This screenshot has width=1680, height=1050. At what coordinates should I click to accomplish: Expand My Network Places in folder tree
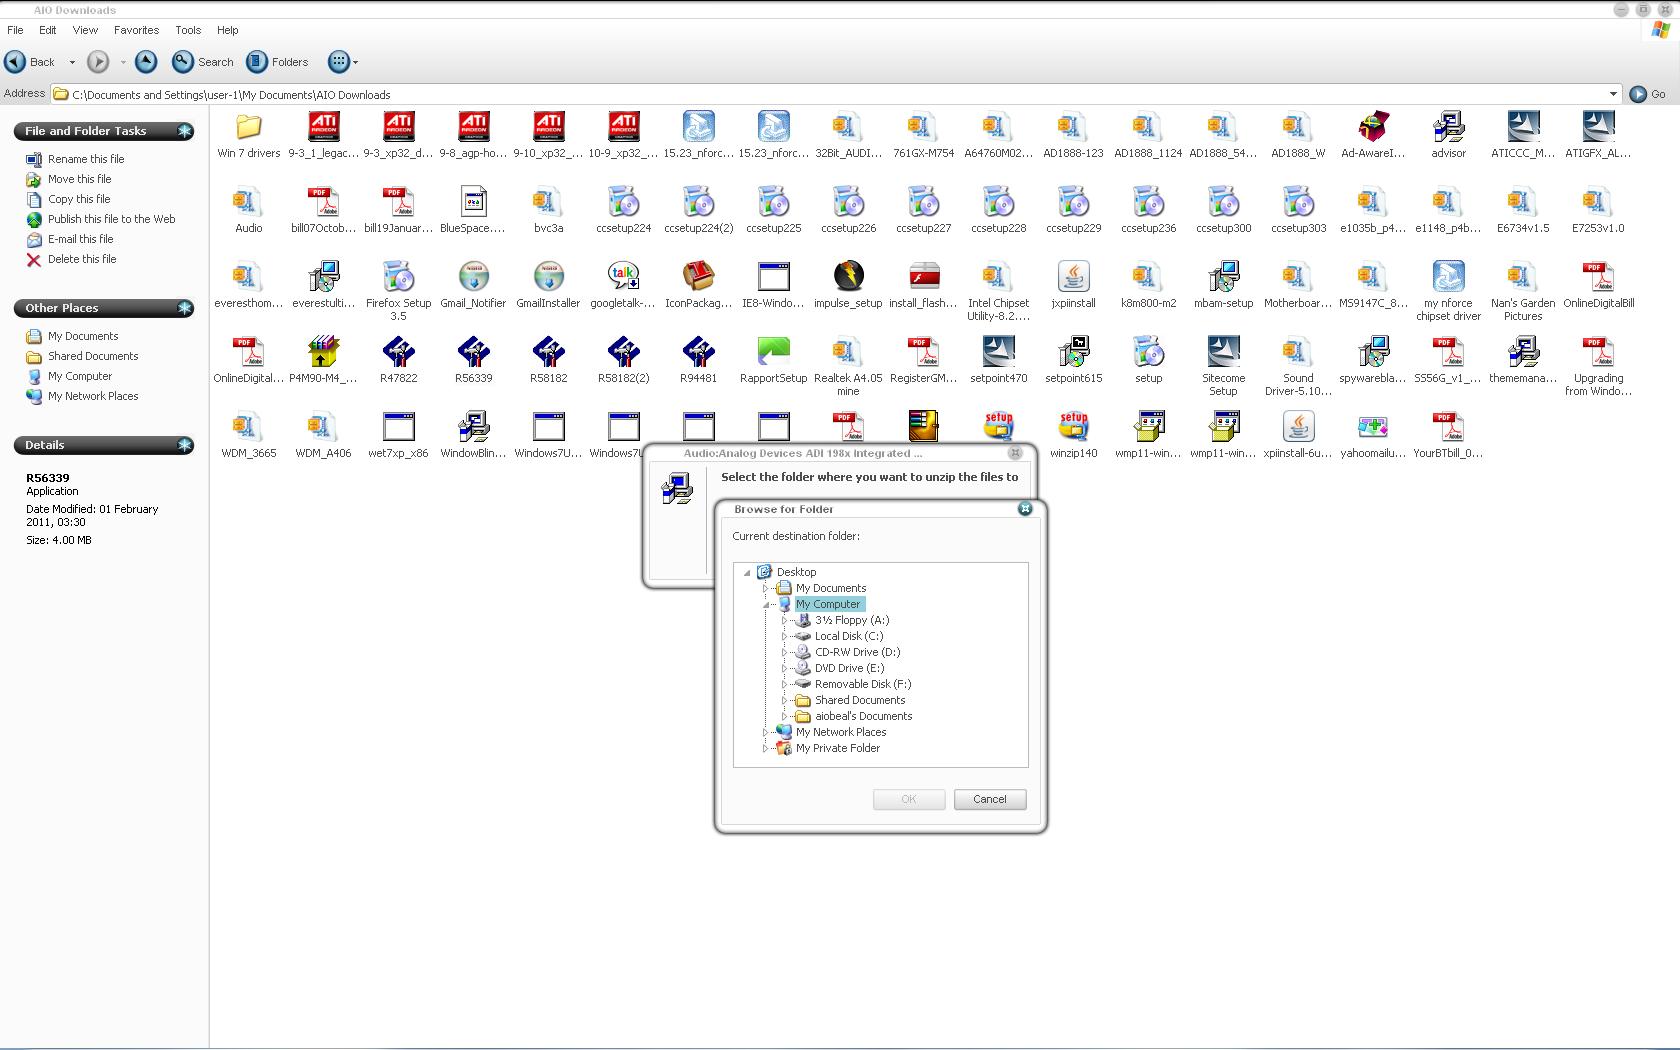[765, 732]
